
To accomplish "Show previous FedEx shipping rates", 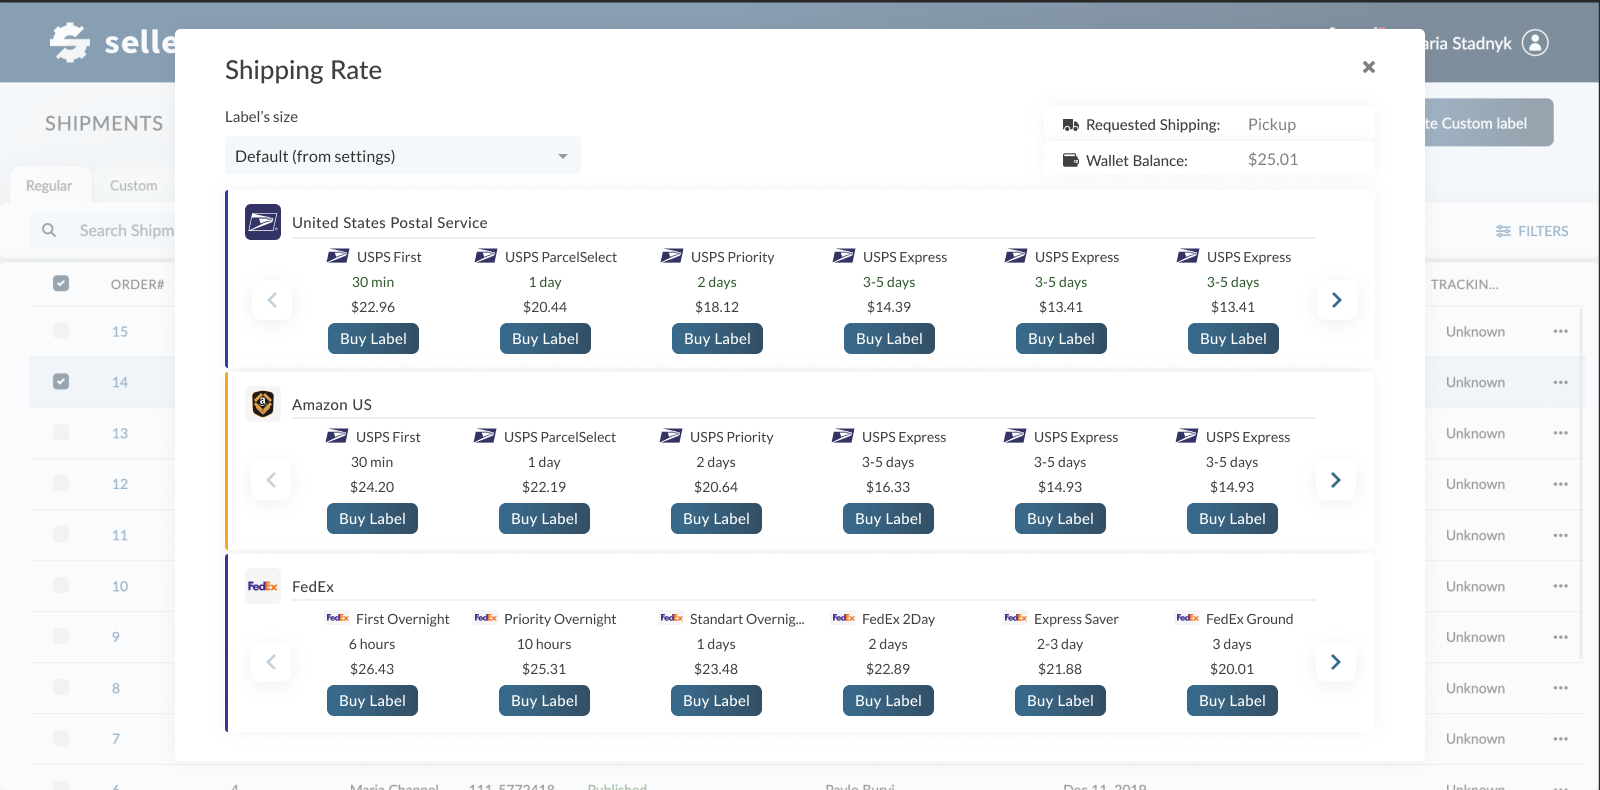I will point(272,662).
